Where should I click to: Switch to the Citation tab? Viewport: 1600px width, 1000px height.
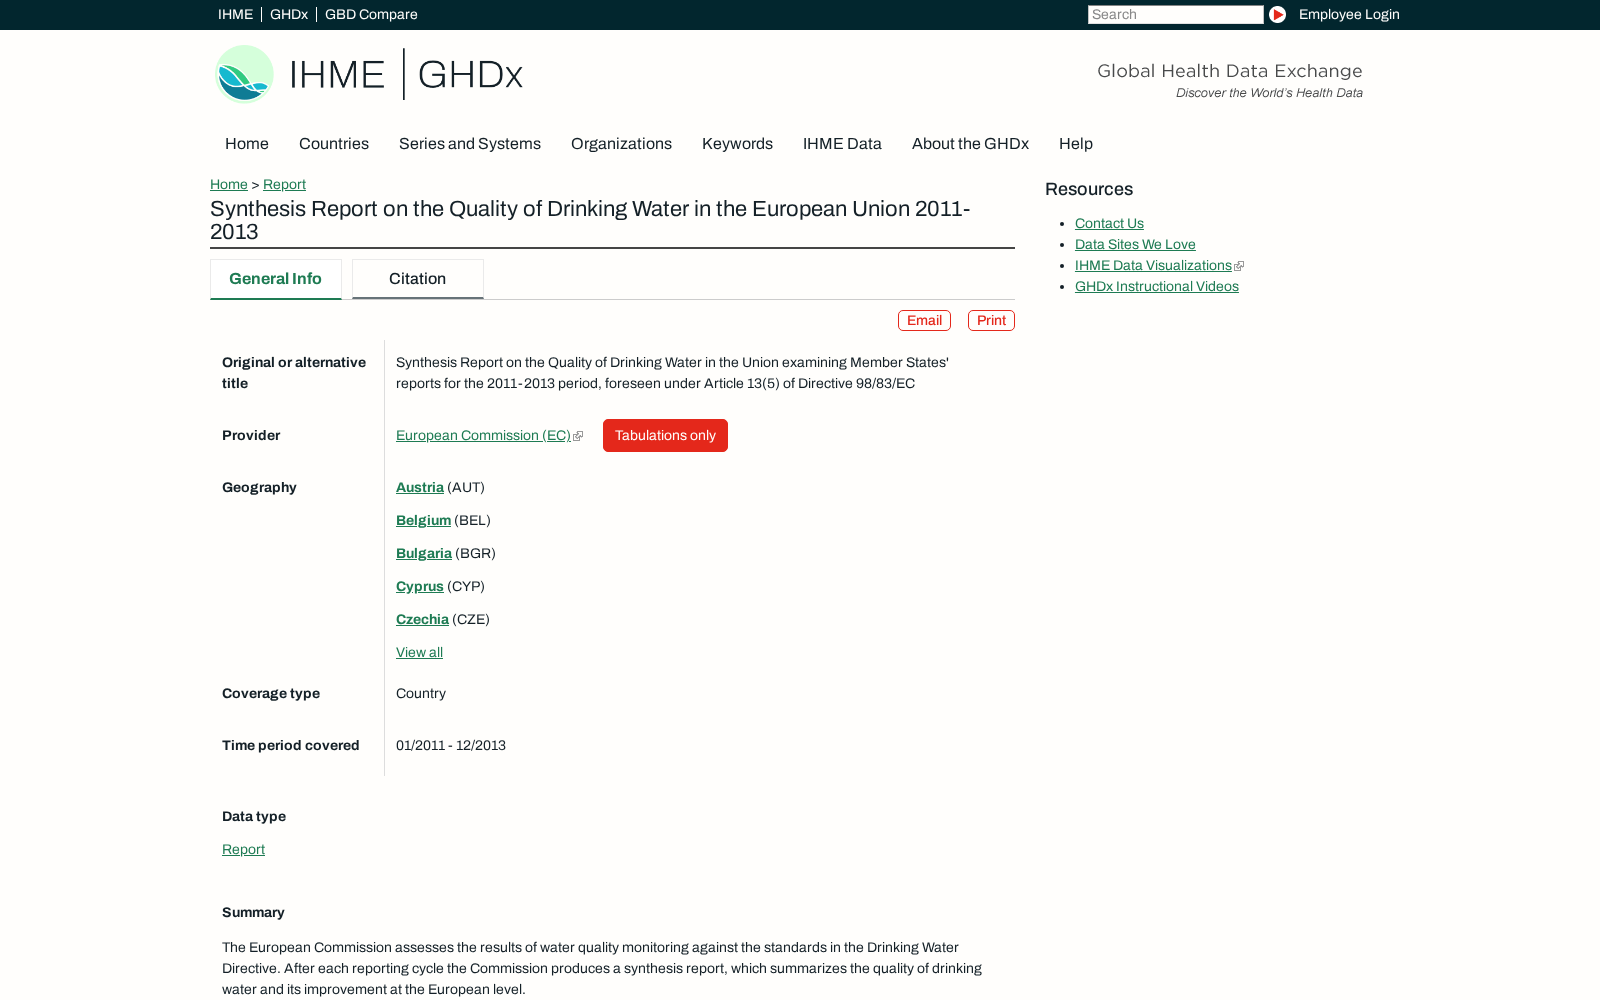pyautogui.click(x=418, y=279)
